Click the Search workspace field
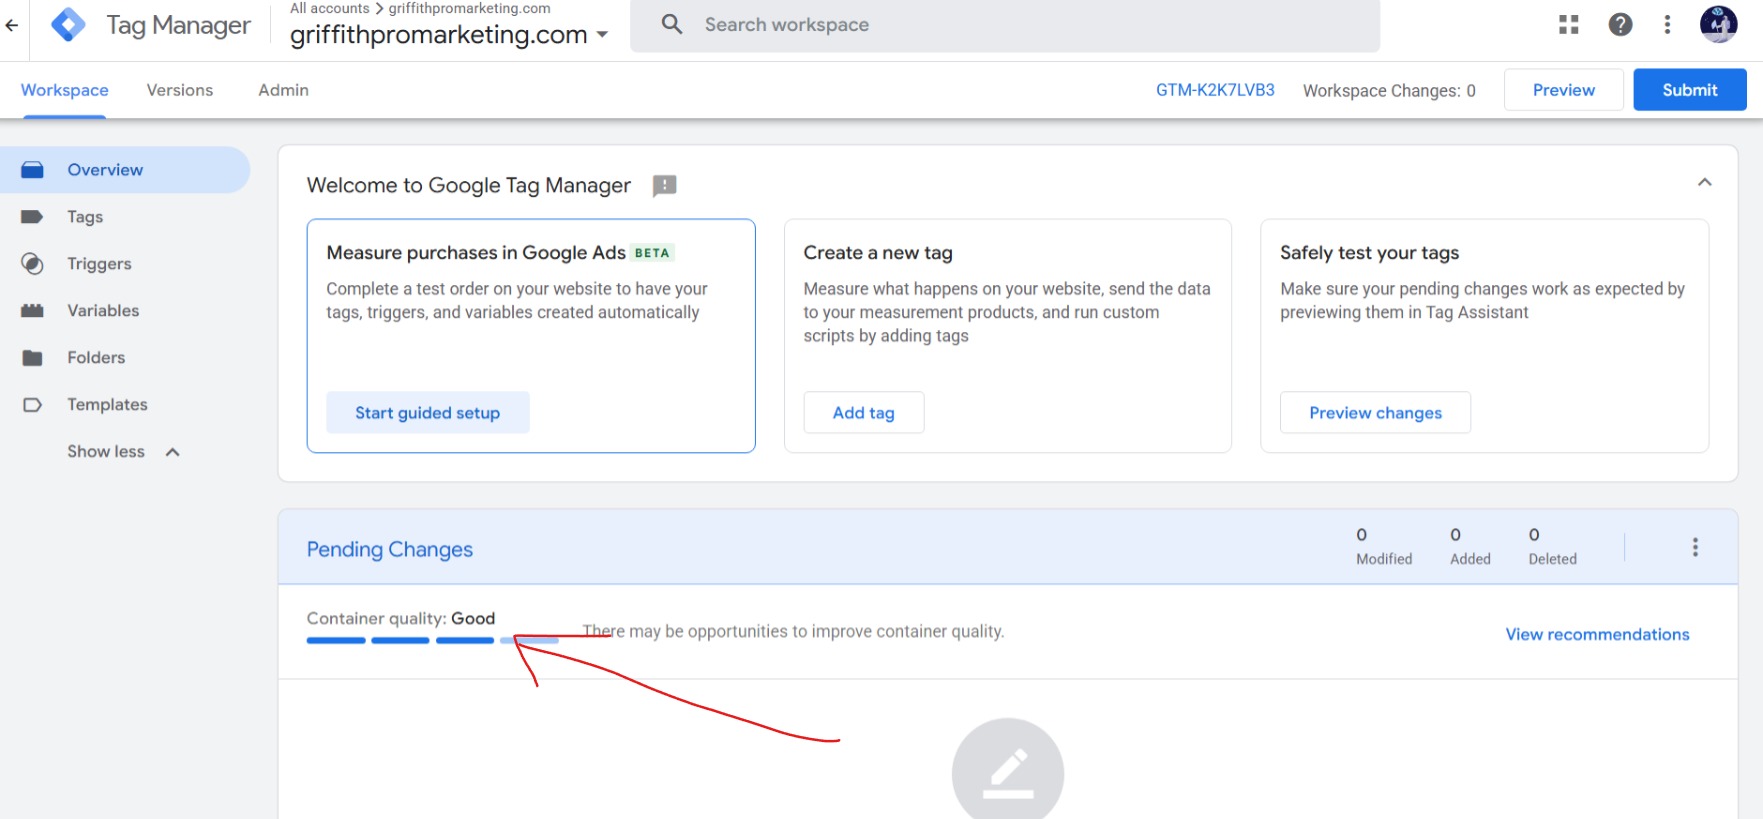This screenshot has height=819, width=1763. pos(1005,25)
